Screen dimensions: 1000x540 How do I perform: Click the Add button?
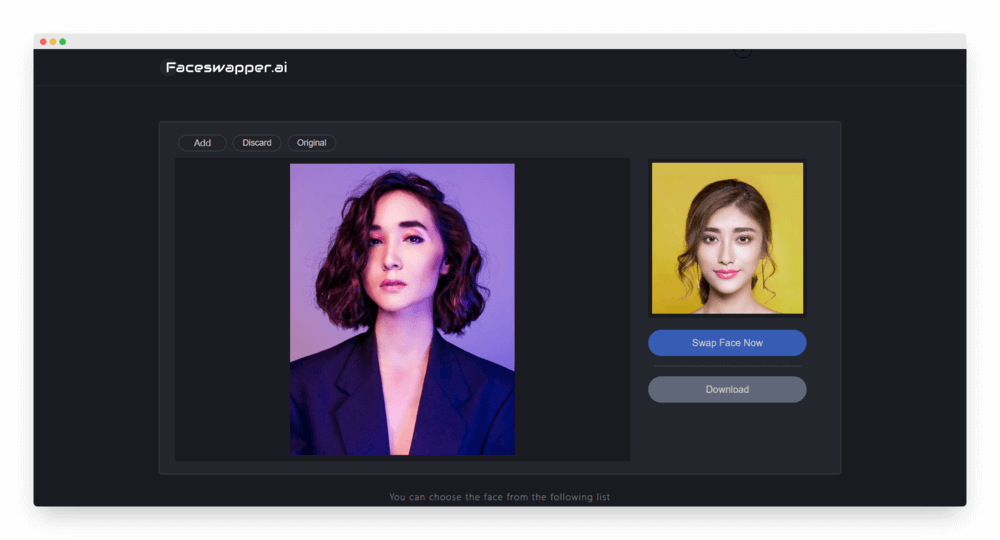tap(202, 143)
